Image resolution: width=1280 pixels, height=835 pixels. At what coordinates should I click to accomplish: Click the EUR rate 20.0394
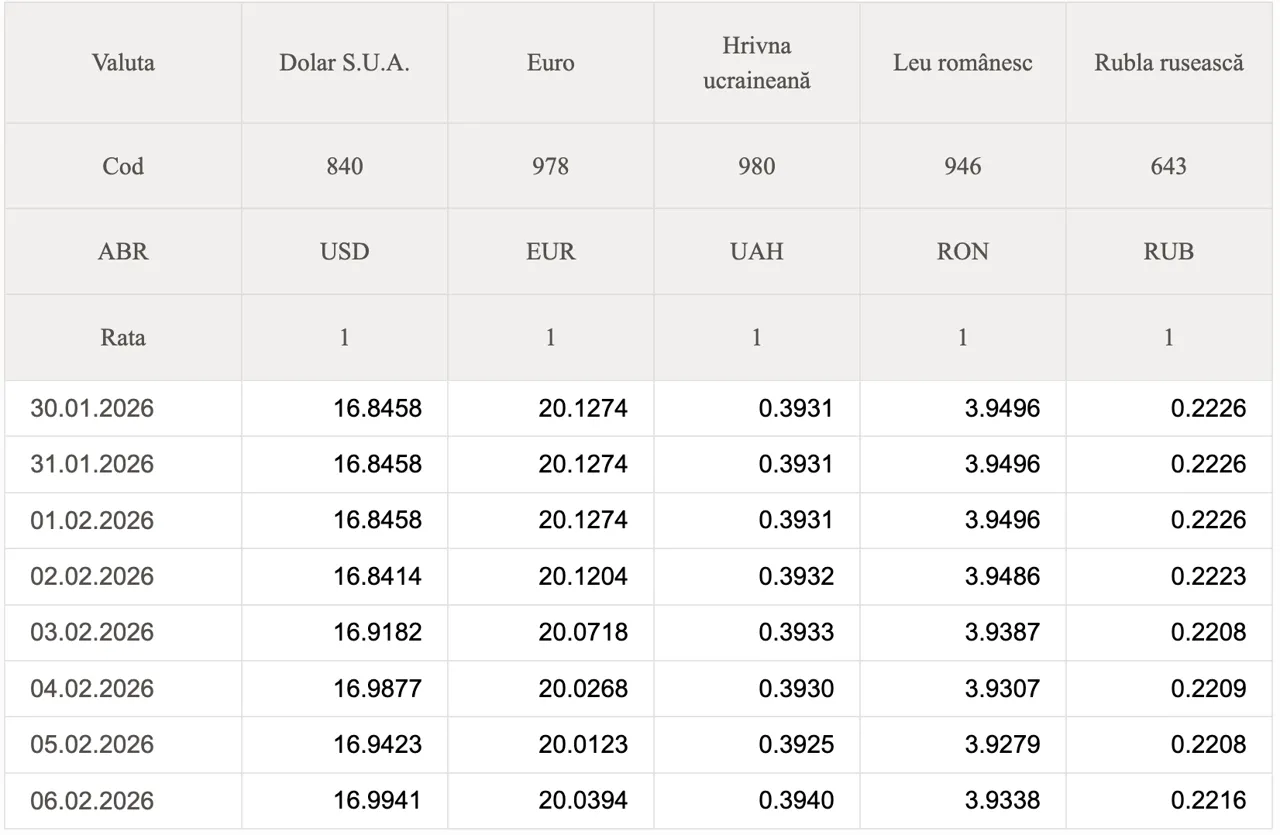pyautogui.click(x=583, y=800)
